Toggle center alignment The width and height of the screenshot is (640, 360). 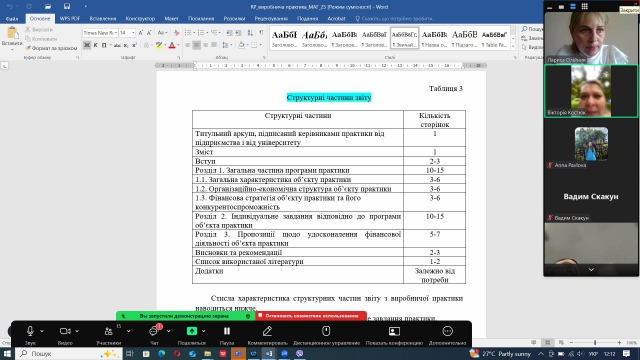(196, 45)
